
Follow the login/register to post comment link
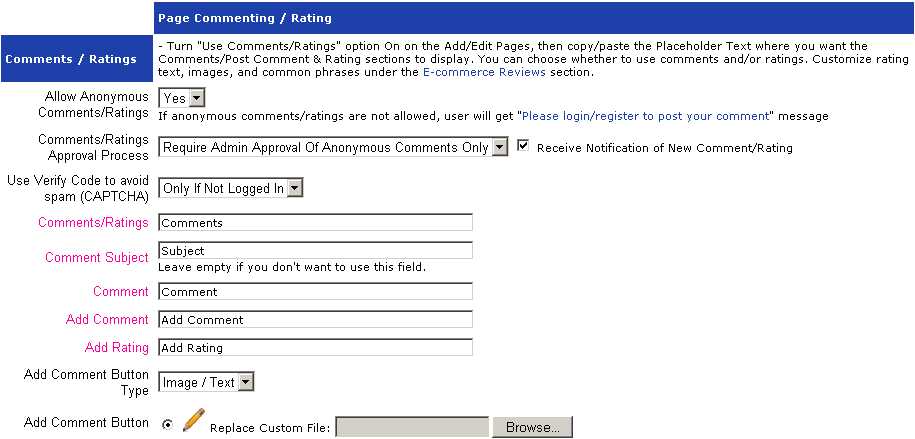(x=643, y=116)
